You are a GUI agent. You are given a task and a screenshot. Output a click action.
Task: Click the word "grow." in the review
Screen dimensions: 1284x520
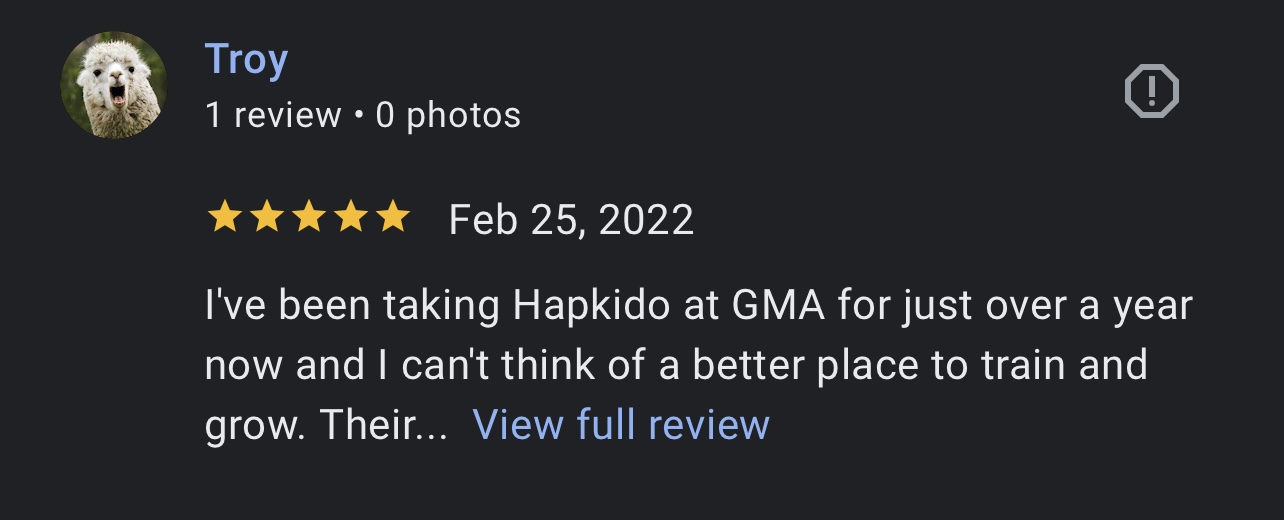[254, 425]
